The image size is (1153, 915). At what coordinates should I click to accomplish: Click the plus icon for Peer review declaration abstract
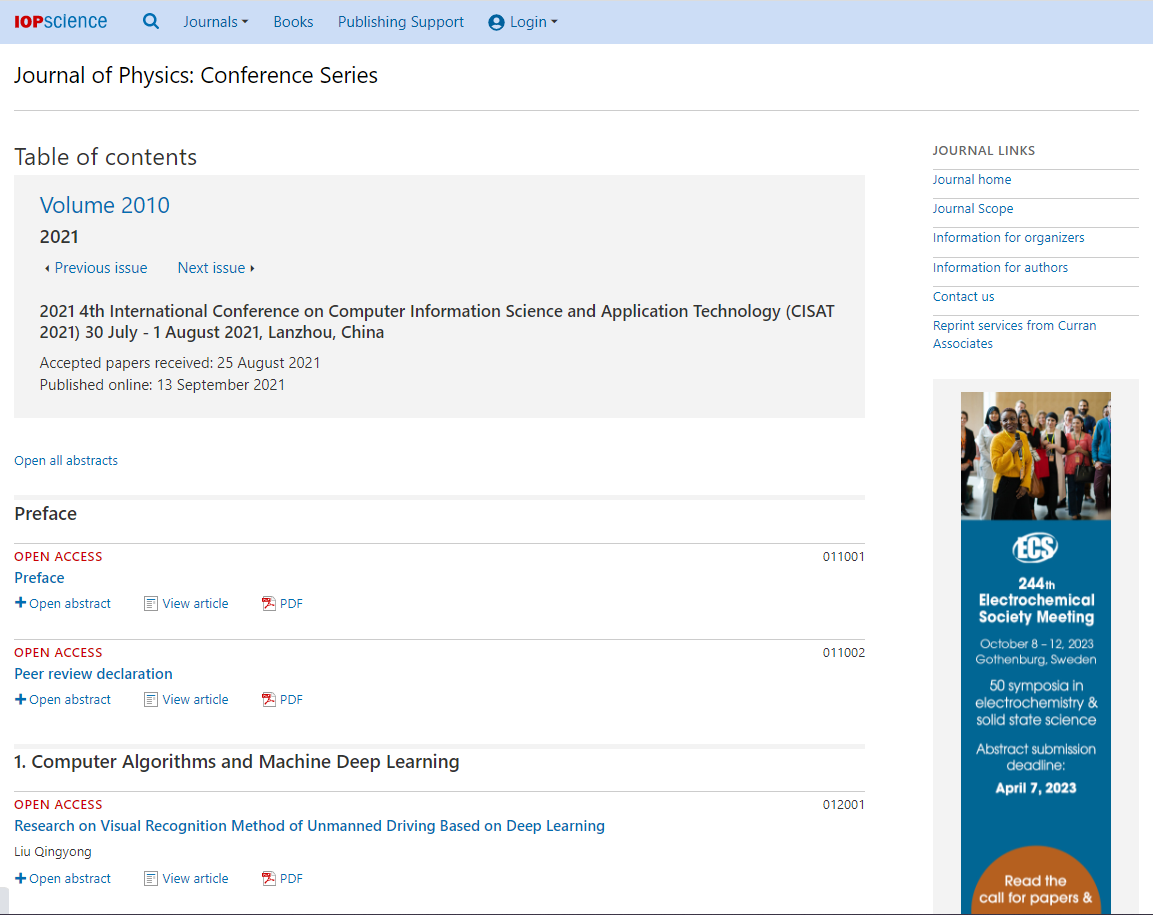click(21, 699)
